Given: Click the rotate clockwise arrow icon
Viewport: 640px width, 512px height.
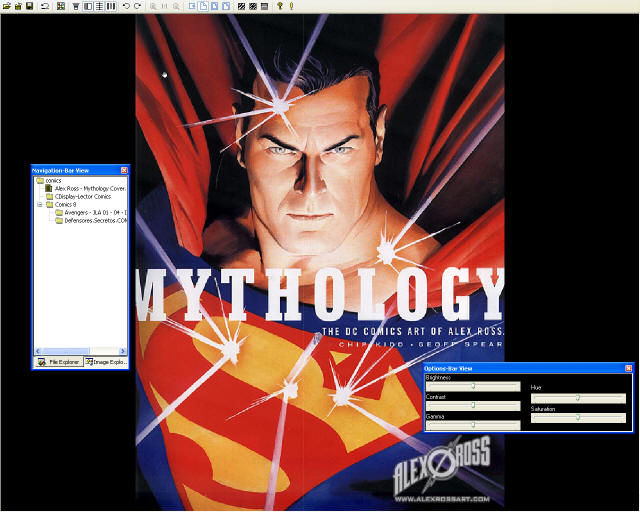Looking at the screenshot, I should (138, 6).
